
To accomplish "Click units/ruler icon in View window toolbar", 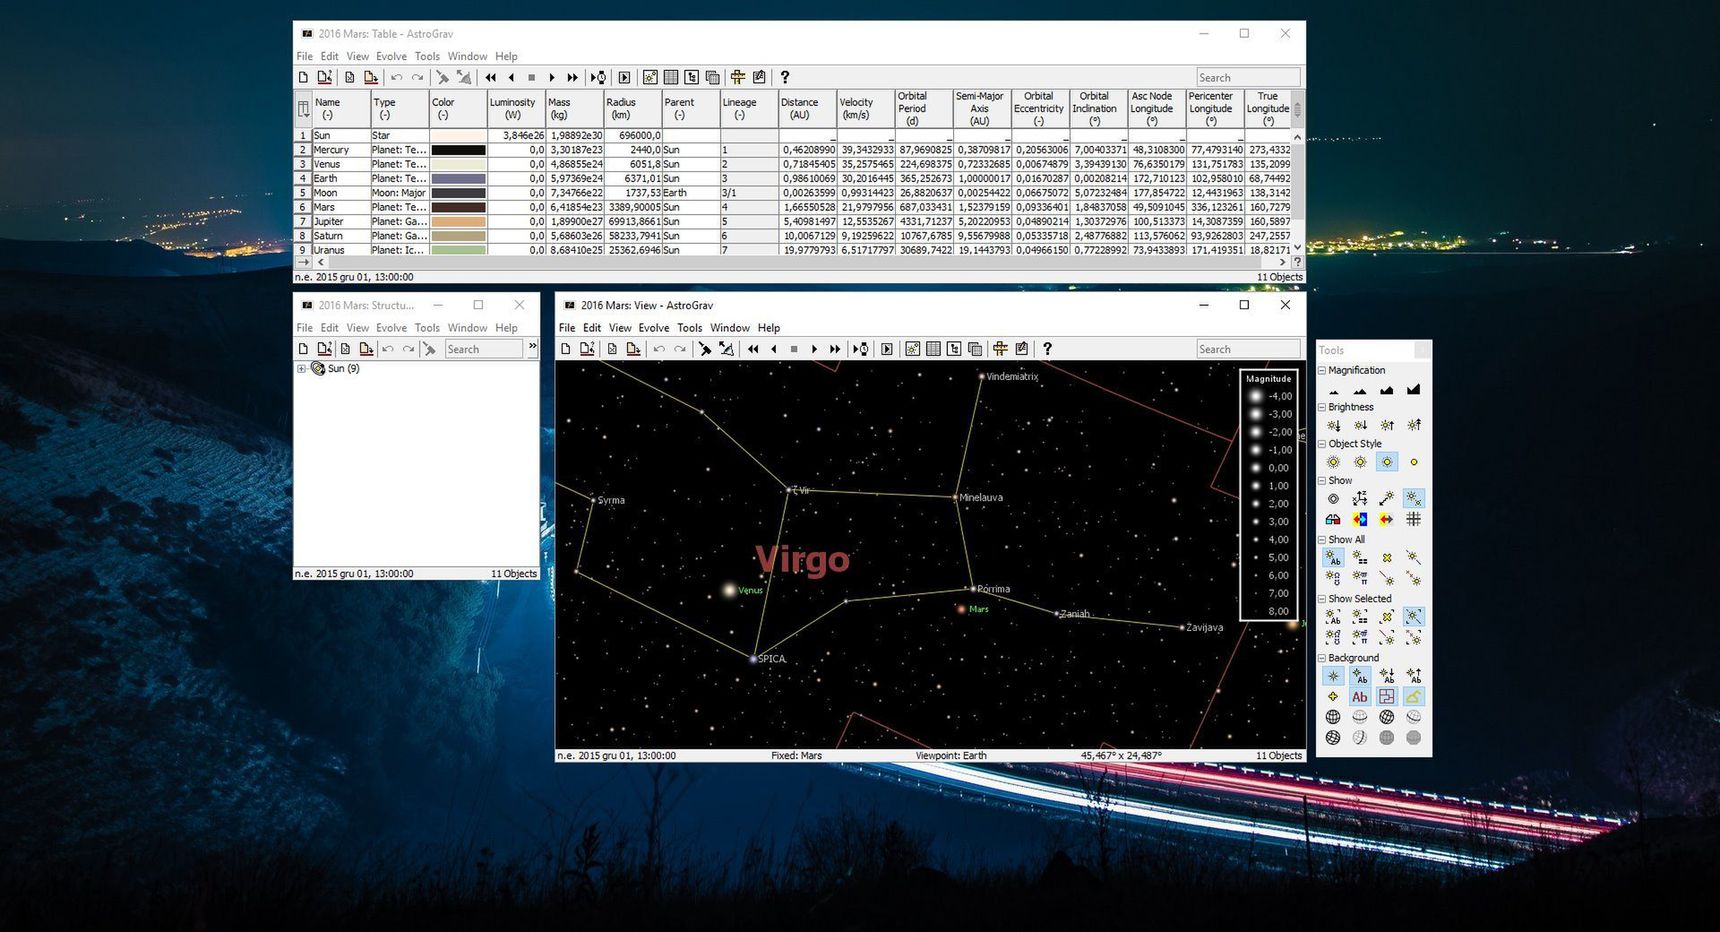I will (1000, 349).
